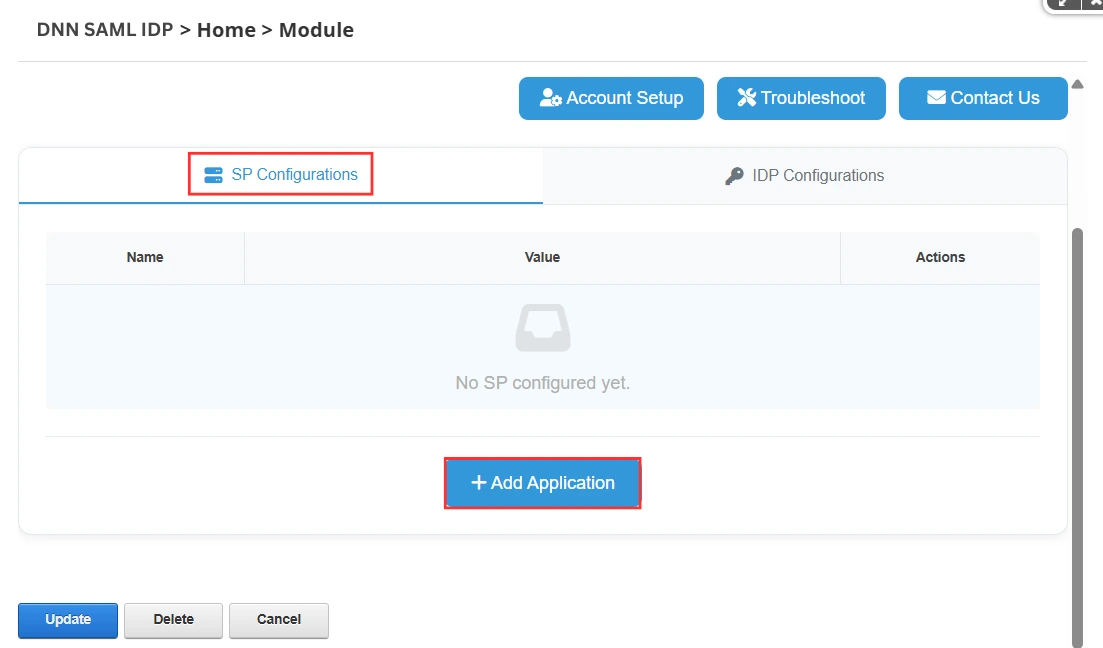Click the module settings icon at top right
The height and width of the screenshot is (648, 1103).
coord(1095,4)
